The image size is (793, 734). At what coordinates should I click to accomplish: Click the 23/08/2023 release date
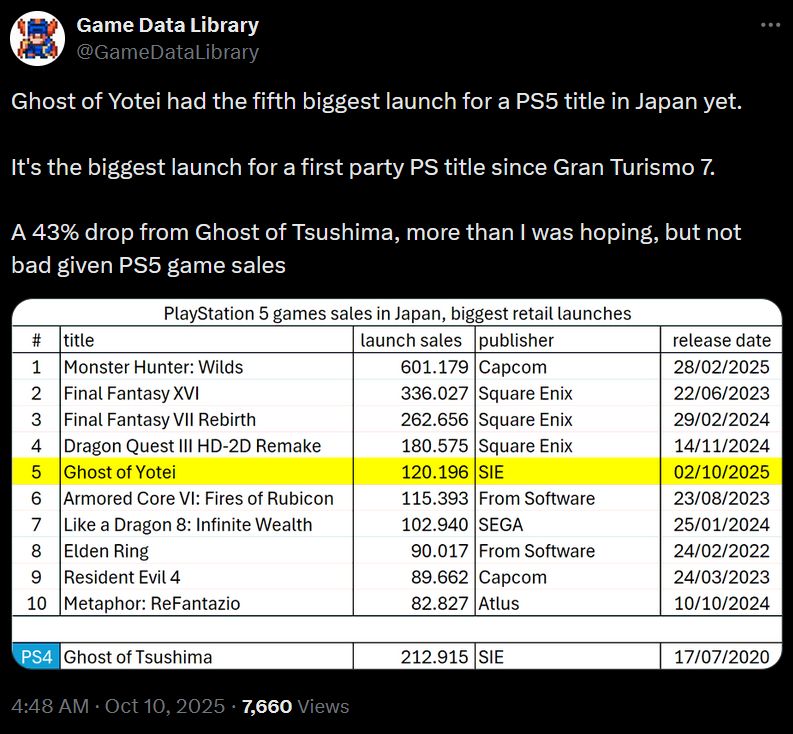[722, 498]
